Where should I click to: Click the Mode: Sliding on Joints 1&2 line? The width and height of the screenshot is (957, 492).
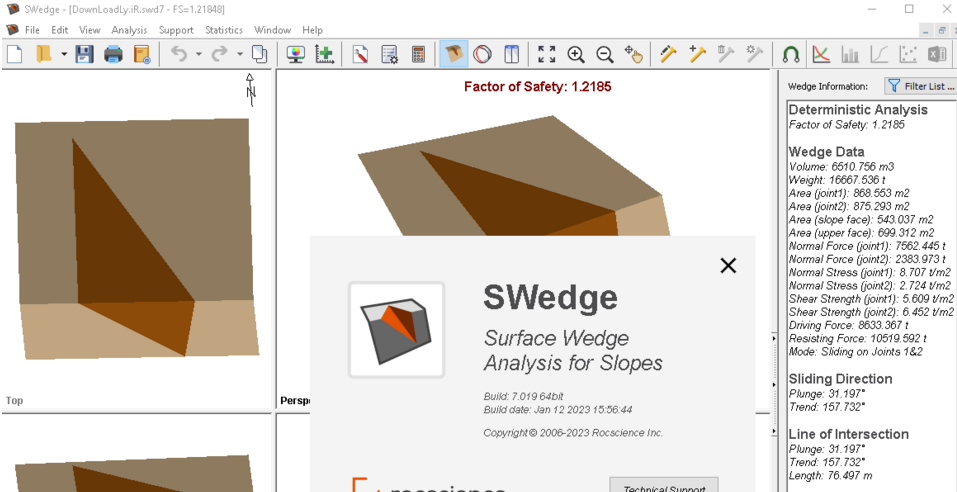click(x=856, y=352)
